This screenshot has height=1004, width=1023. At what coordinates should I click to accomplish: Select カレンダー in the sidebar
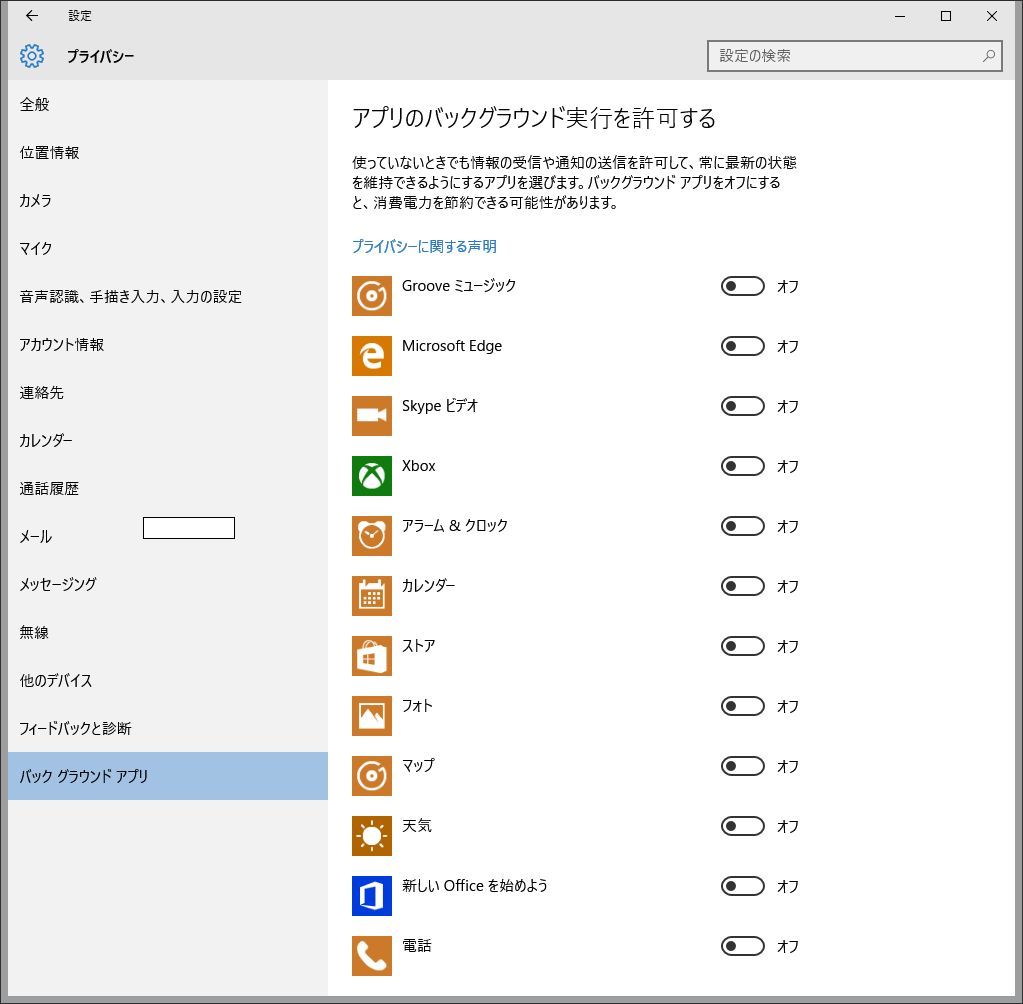click(168, 440)
